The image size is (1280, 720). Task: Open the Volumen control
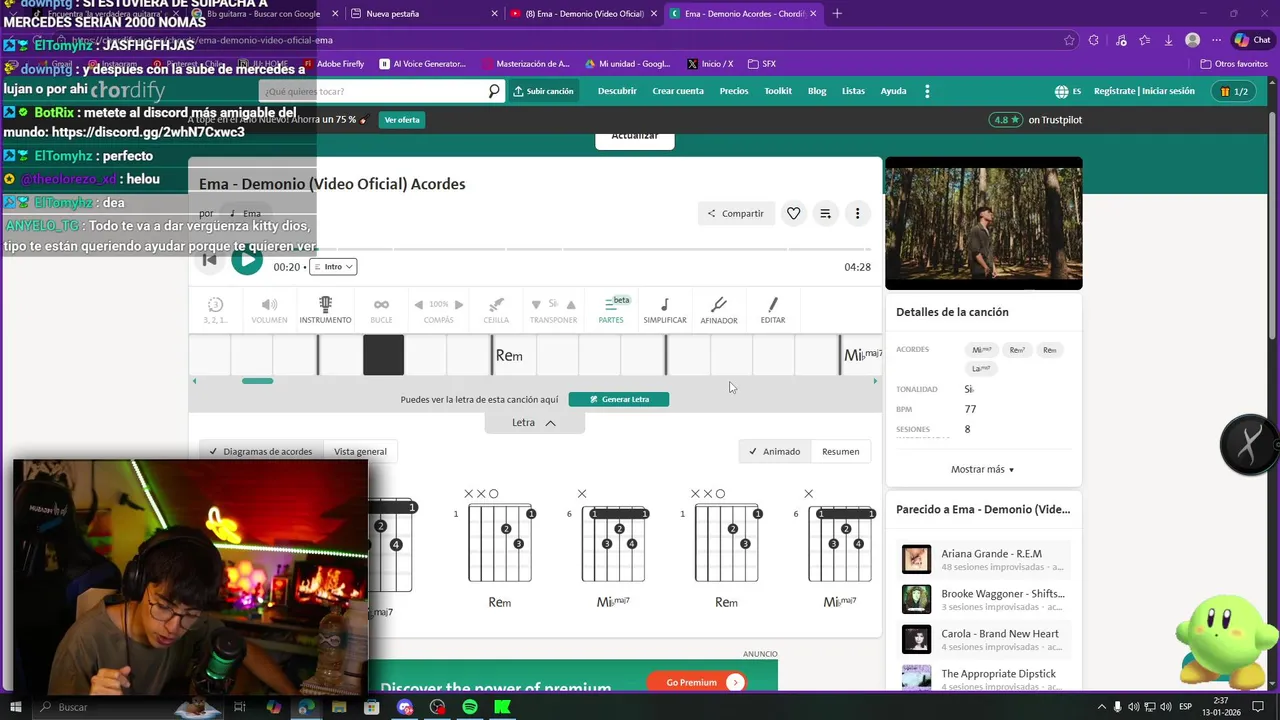[269, 310]
